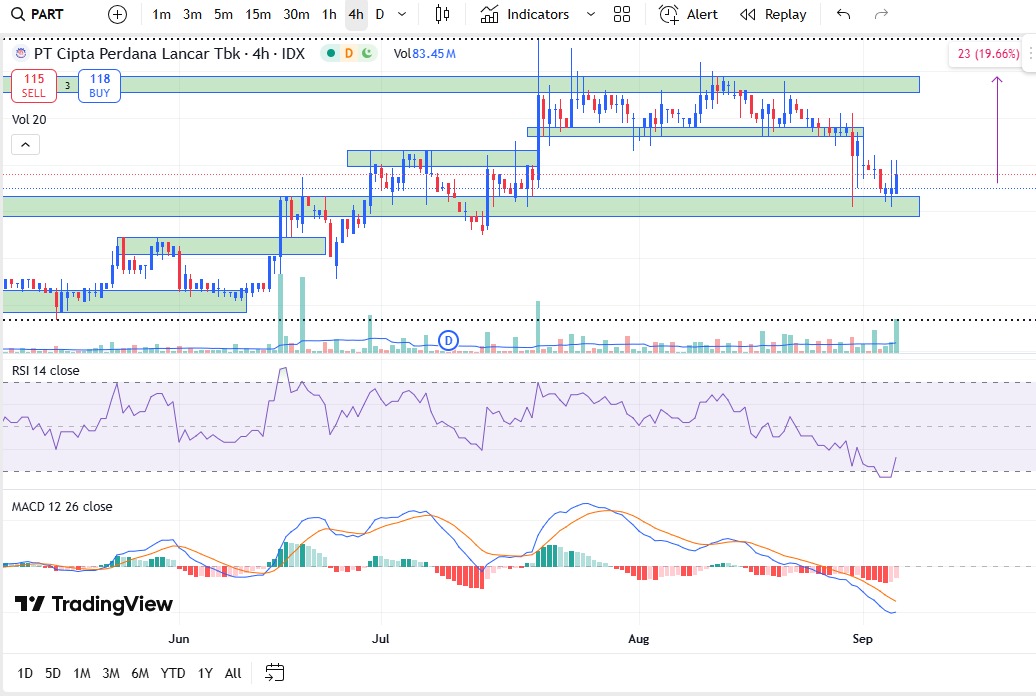Click the Jun label on the time axis
This screenshot has height=696, width=1036.
click(x=179, y=639)
